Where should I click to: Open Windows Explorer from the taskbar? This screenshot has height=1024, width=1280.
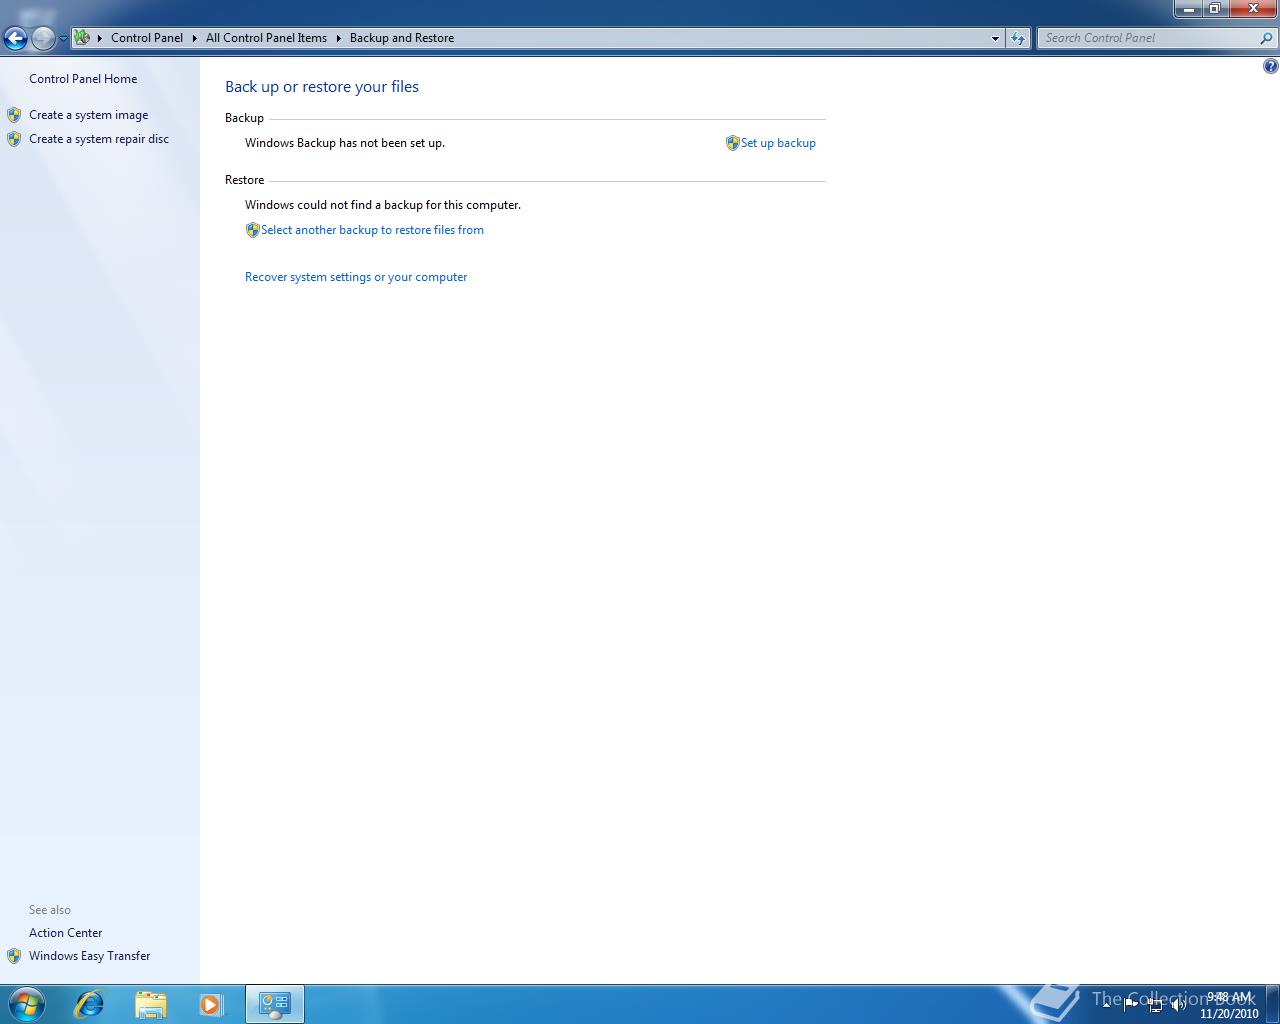coord(150,1004)
